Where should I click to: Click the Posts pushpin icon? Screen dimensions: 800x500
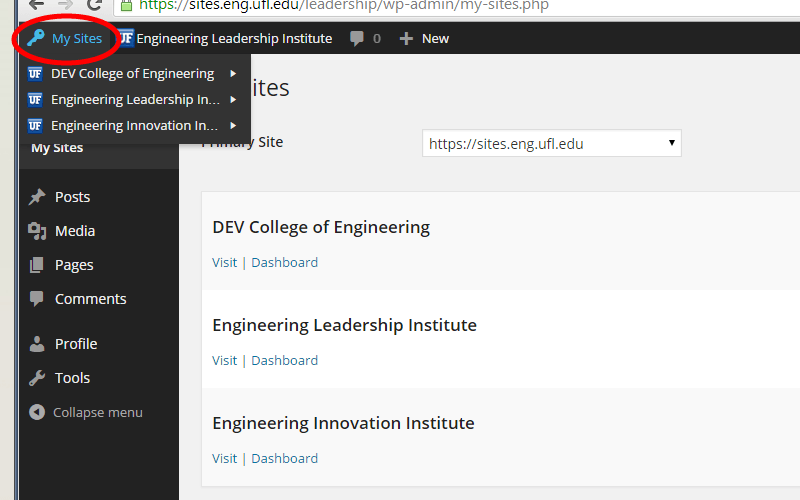(x=37, y=197)
